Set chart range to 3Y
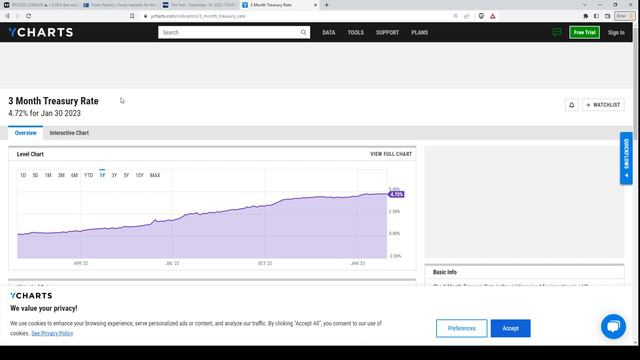640x360 pixels. (114, 175)
